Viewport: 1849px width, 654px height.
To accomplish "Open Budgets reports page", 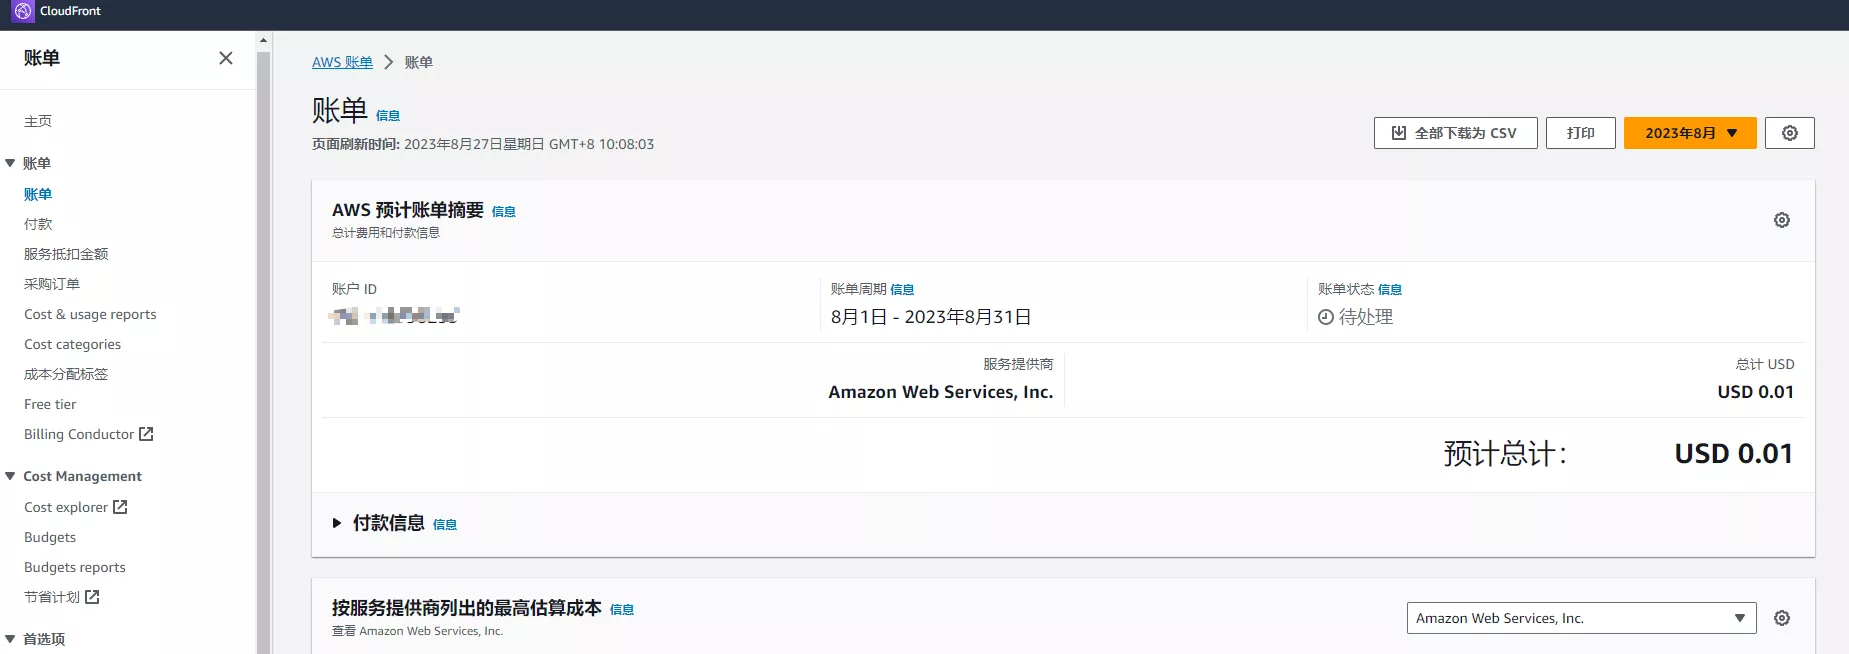I will (x=75, y=567).
